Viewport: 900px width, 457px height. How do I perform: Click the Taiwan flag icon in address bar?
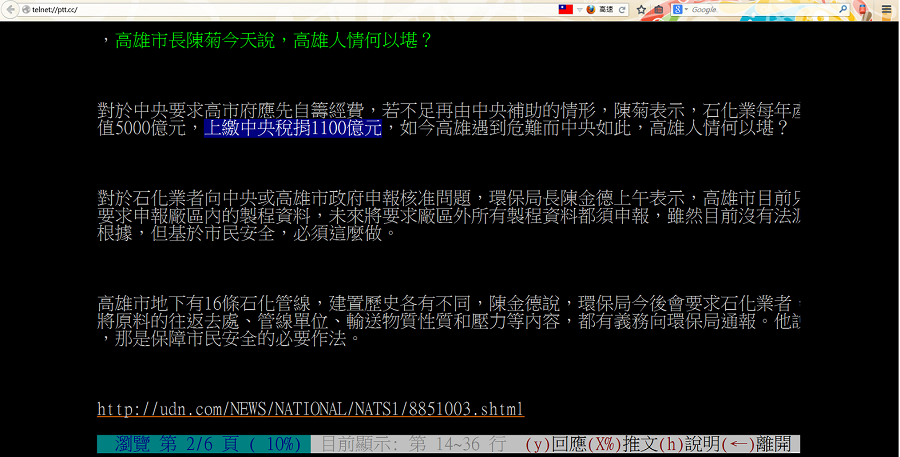(x=565, y=9)
